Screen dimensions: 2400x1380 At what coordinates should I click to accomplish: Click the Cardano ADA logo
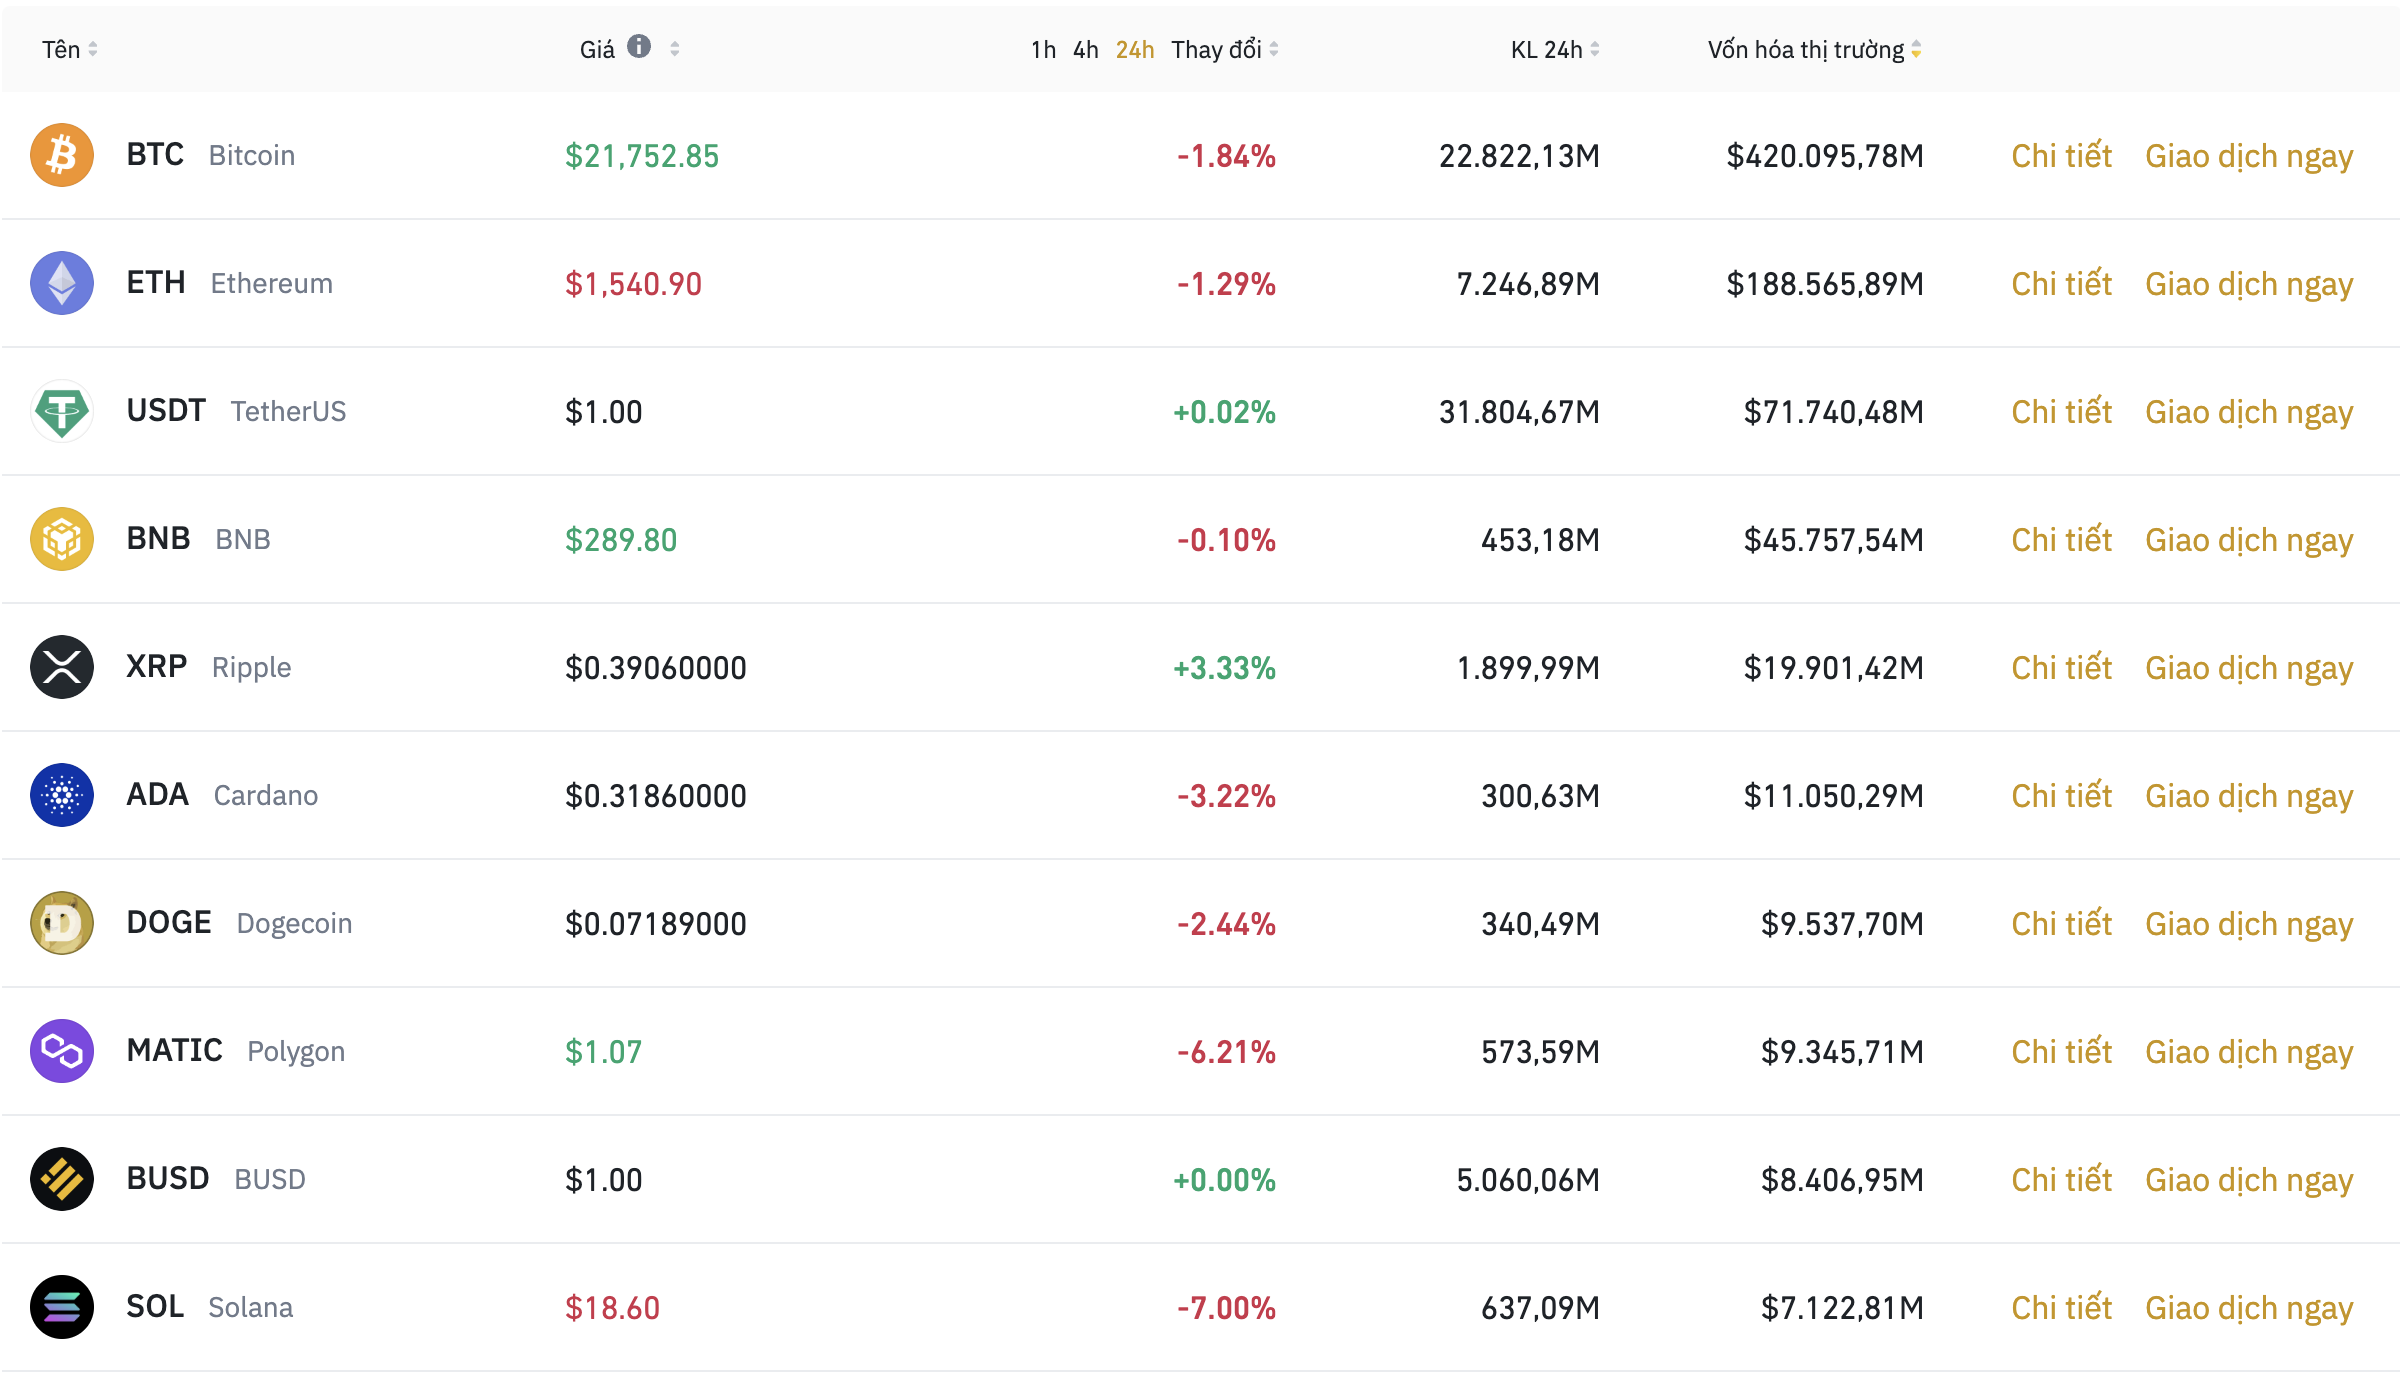(62, 795)
